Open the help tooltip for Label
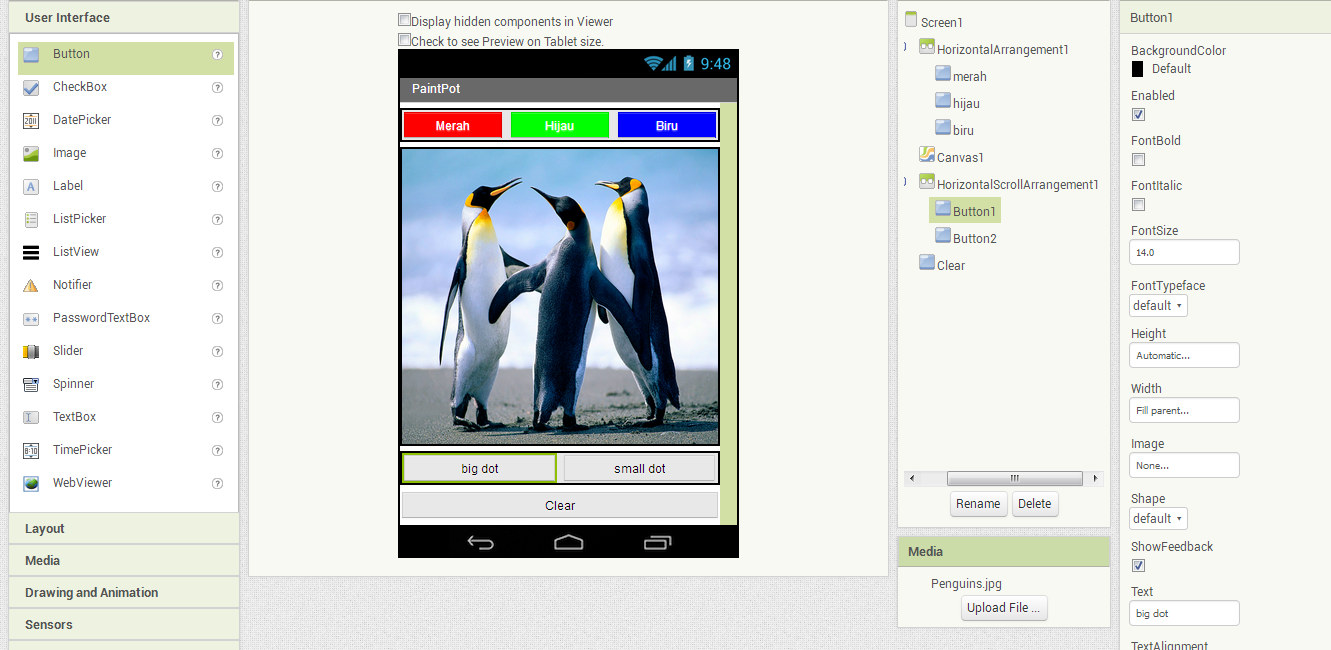The height and width of the screenshot is (650, 1331). click(x=217, y=186)
